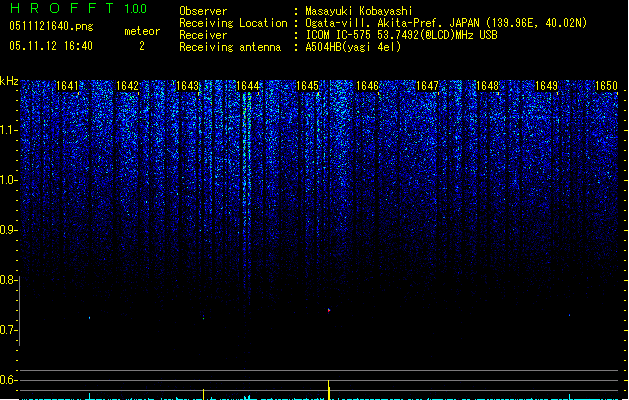Click the red meteor echo dot near 1645
The width and height of the screenshot is (629, 400).
click(329, 310)
